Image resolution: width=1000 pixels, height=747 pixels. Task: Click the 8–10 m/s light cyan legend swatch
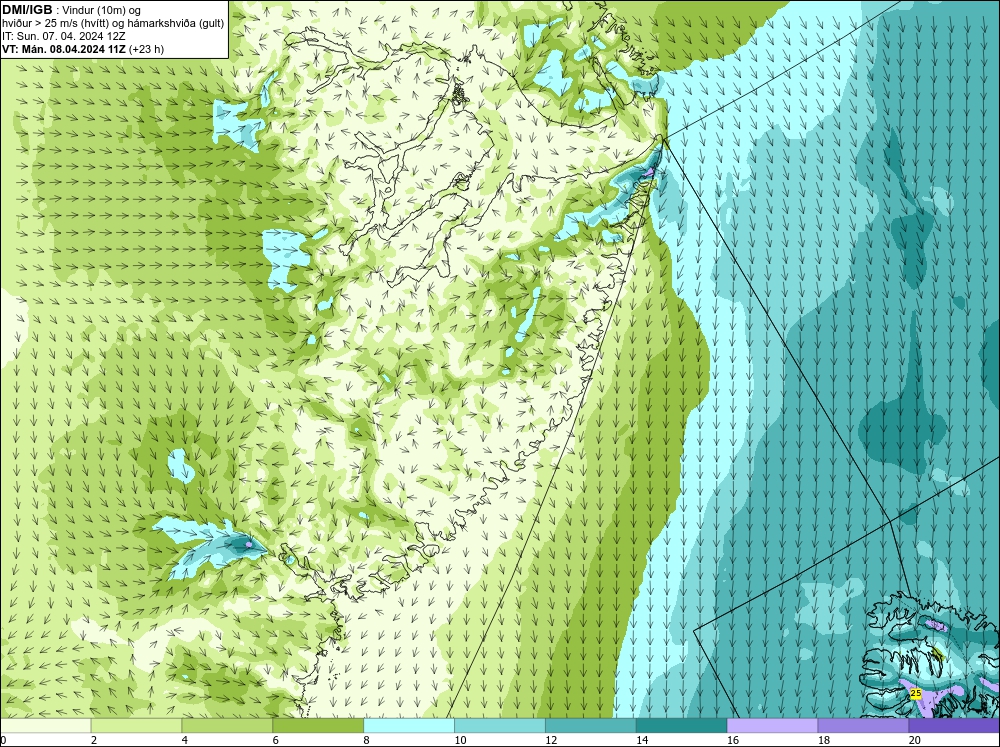point(409,726)
